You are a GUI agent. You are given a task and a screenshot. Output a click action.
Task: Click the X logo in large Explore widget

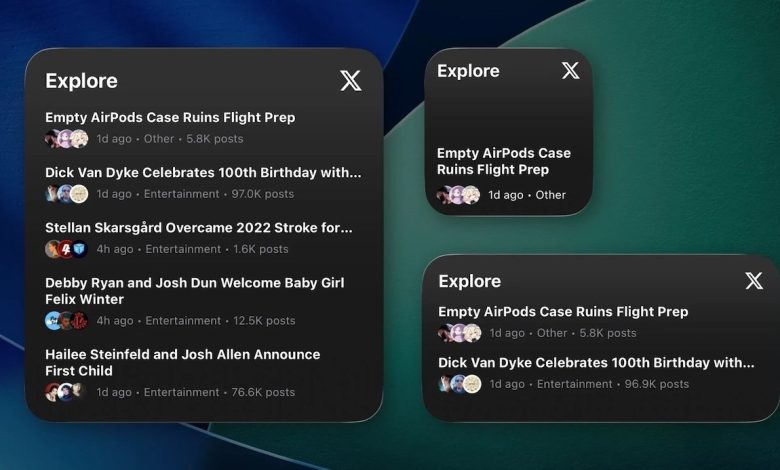351,81
